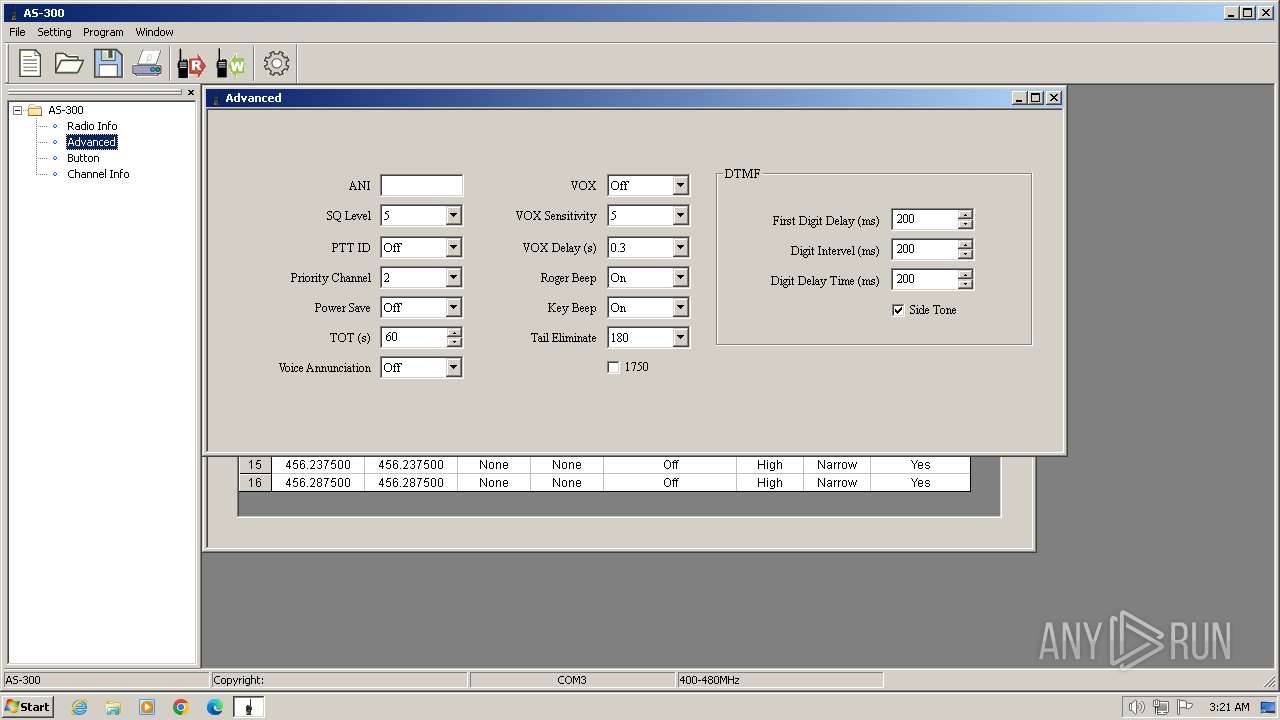Open the volume speaker tray icon
The image size is (1280, 720).
pos(1137,707)
